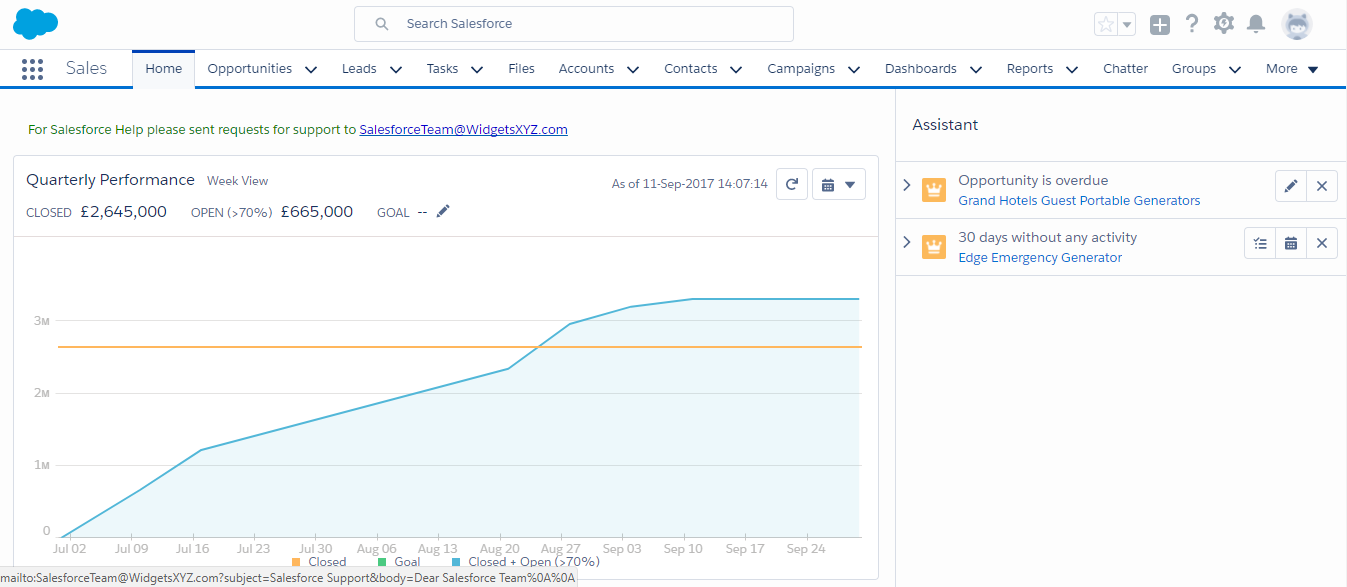Click the SalesforceTeam@WidgetsXYZ.com email link
Screen dimensions: 1347x587
(464, 129)
